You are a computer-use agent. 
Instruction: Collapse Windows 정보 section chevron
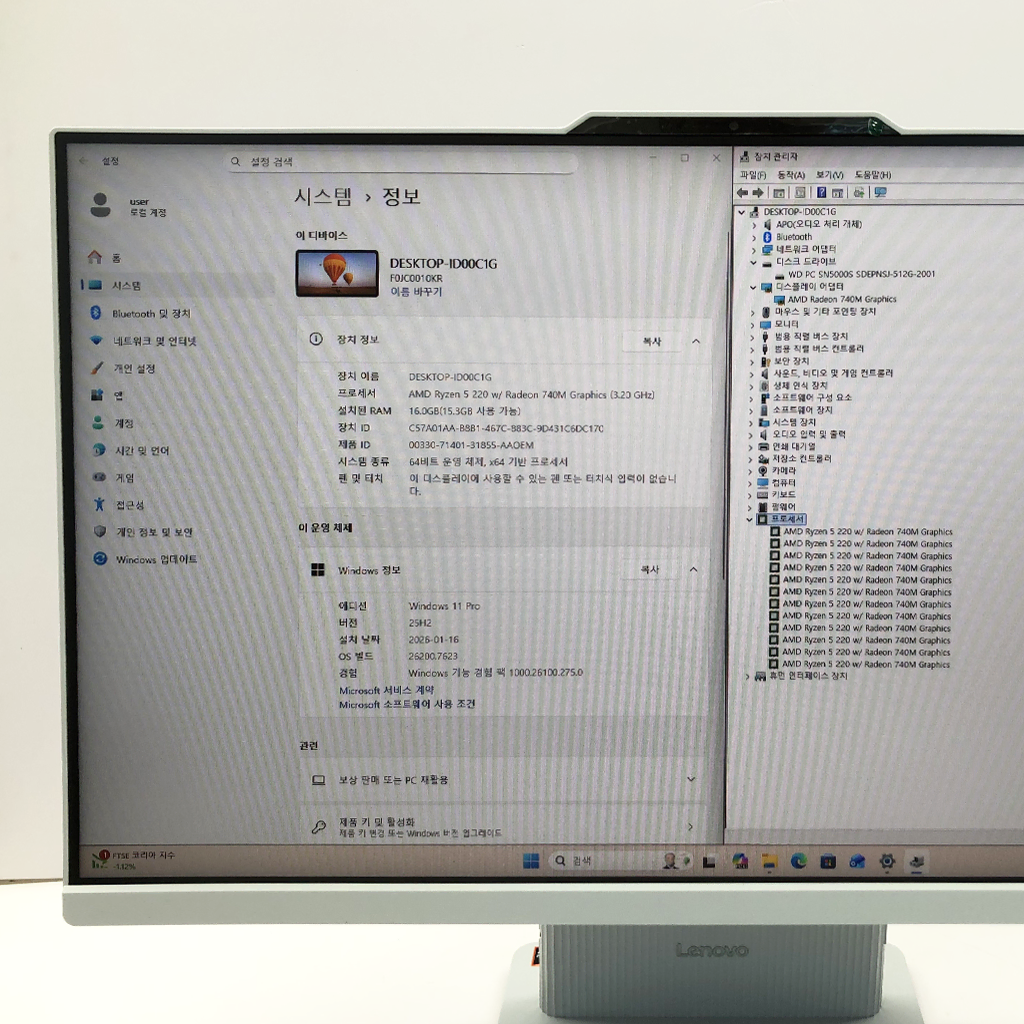click(694, 569)
